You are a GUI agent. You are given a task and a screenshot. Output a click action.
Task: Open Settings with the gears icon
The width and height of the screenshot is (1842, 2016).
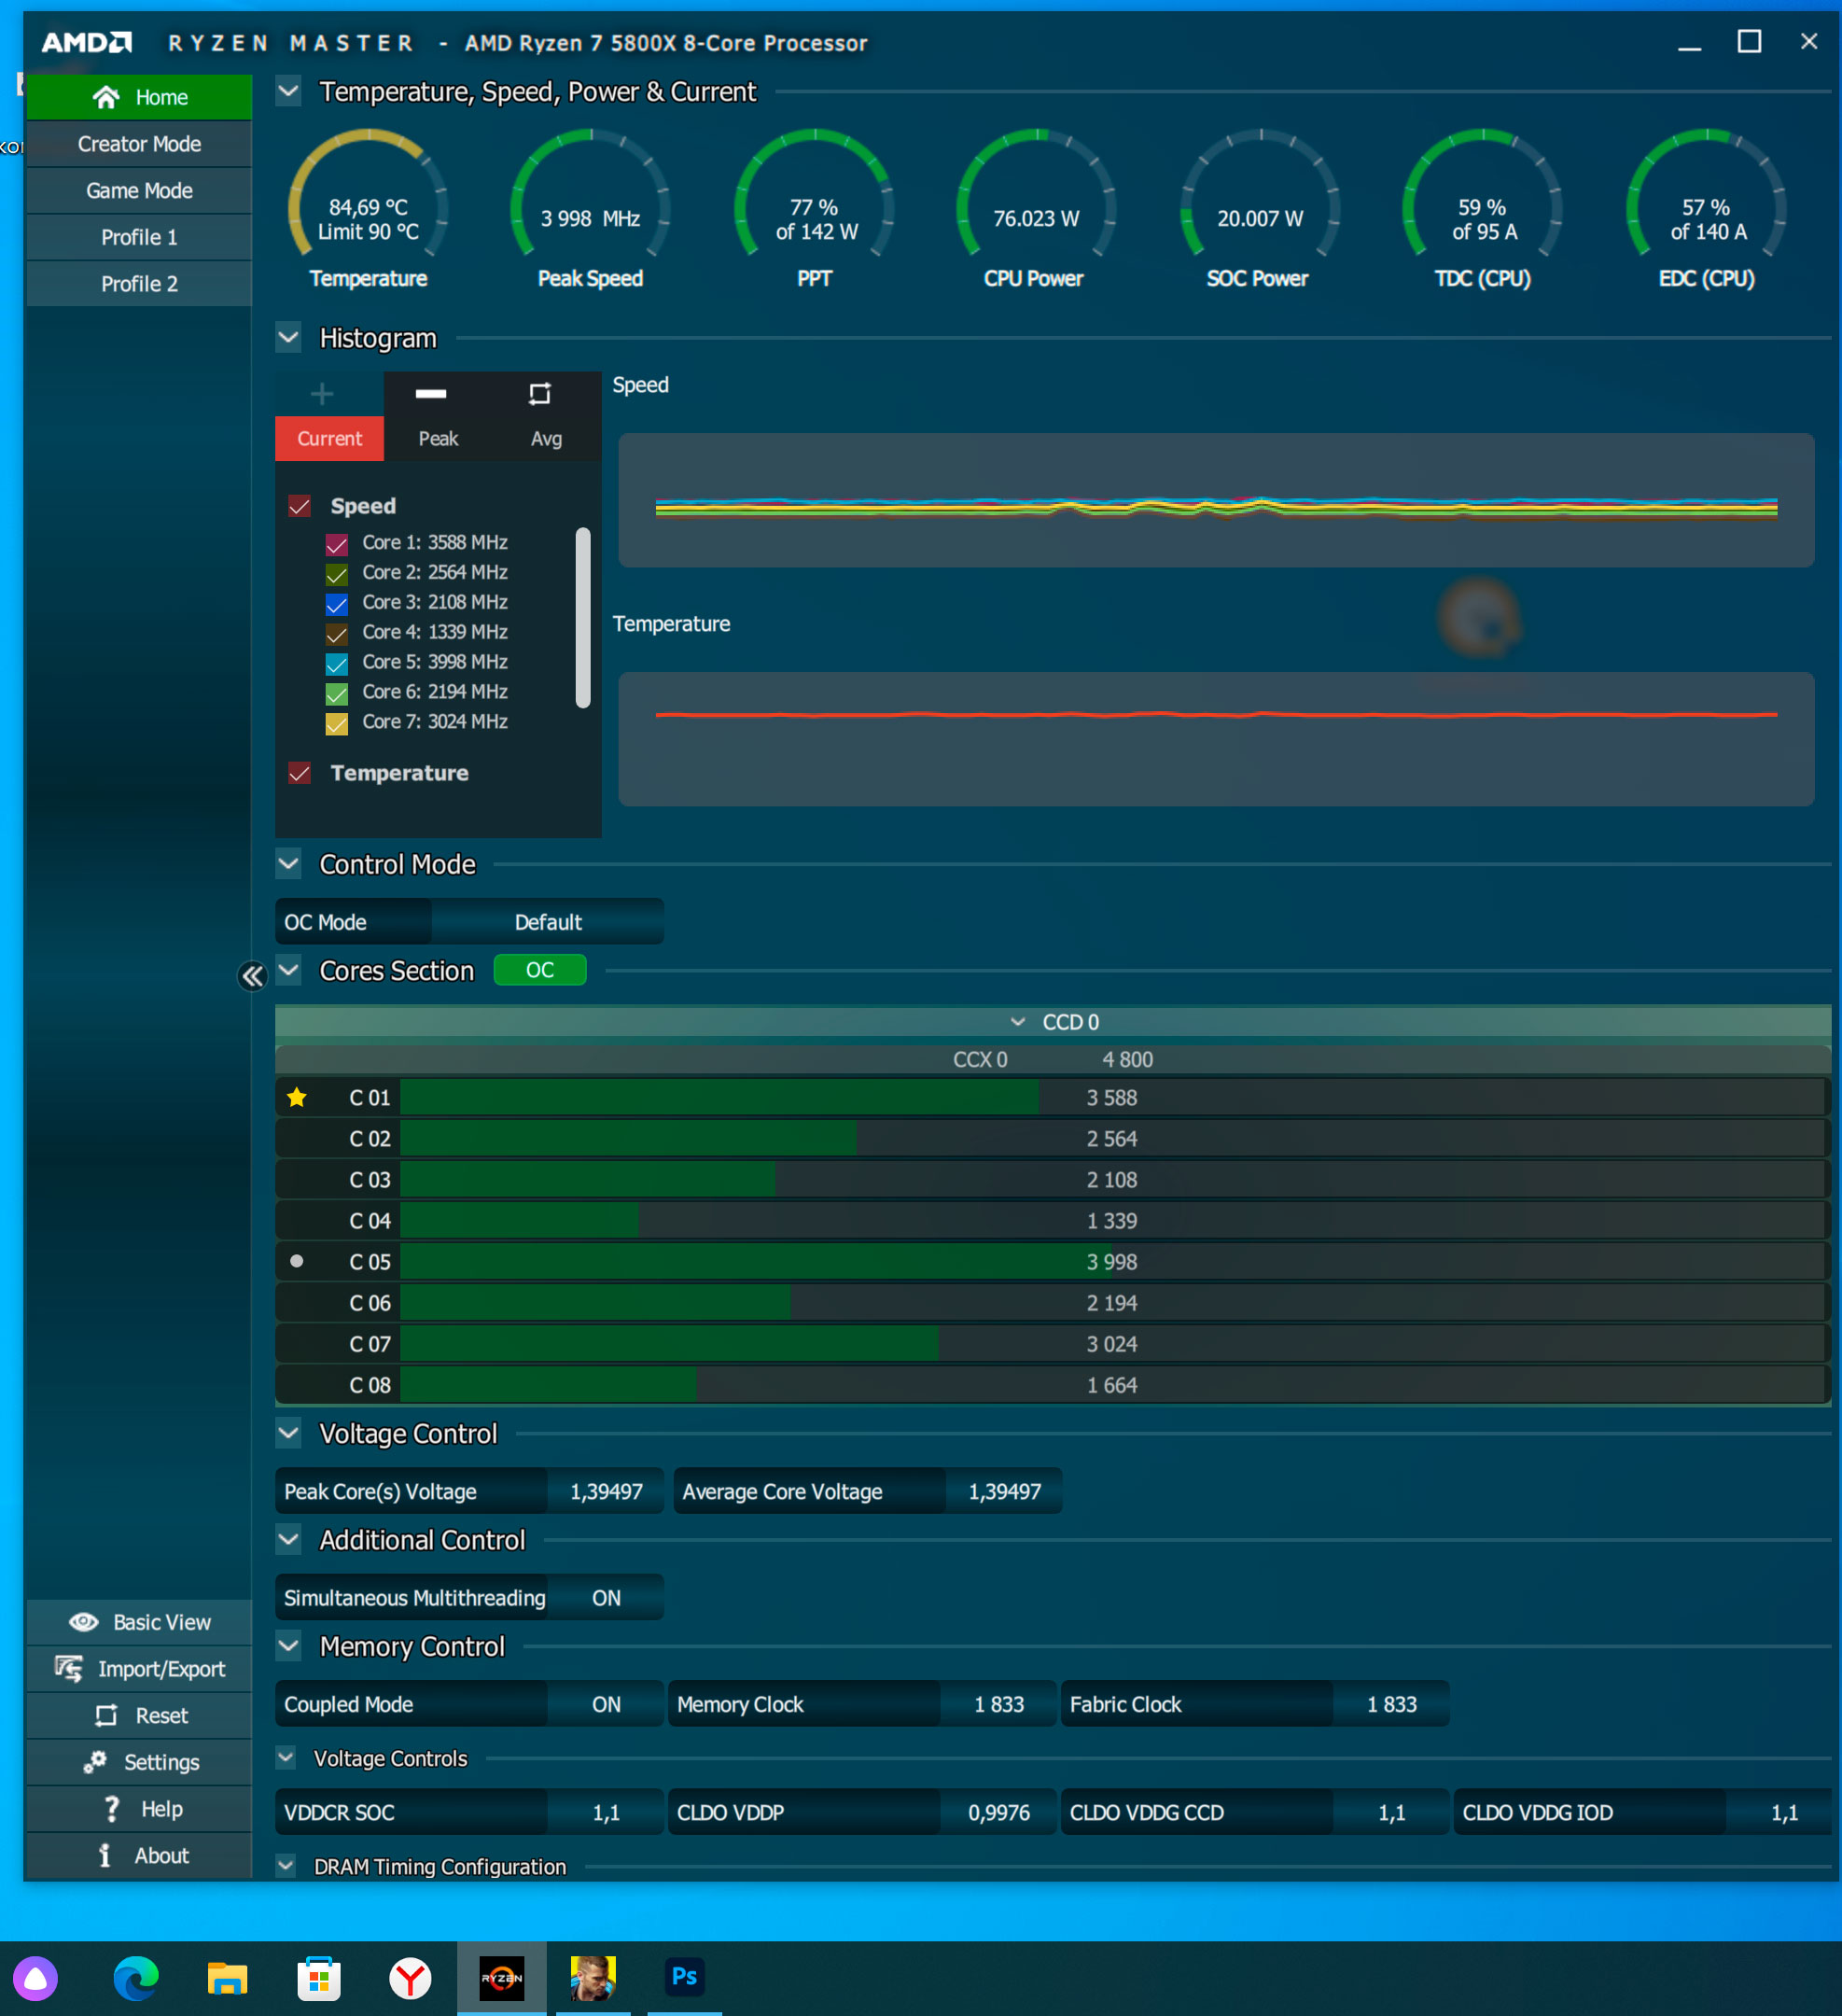tap(95, 1762)
